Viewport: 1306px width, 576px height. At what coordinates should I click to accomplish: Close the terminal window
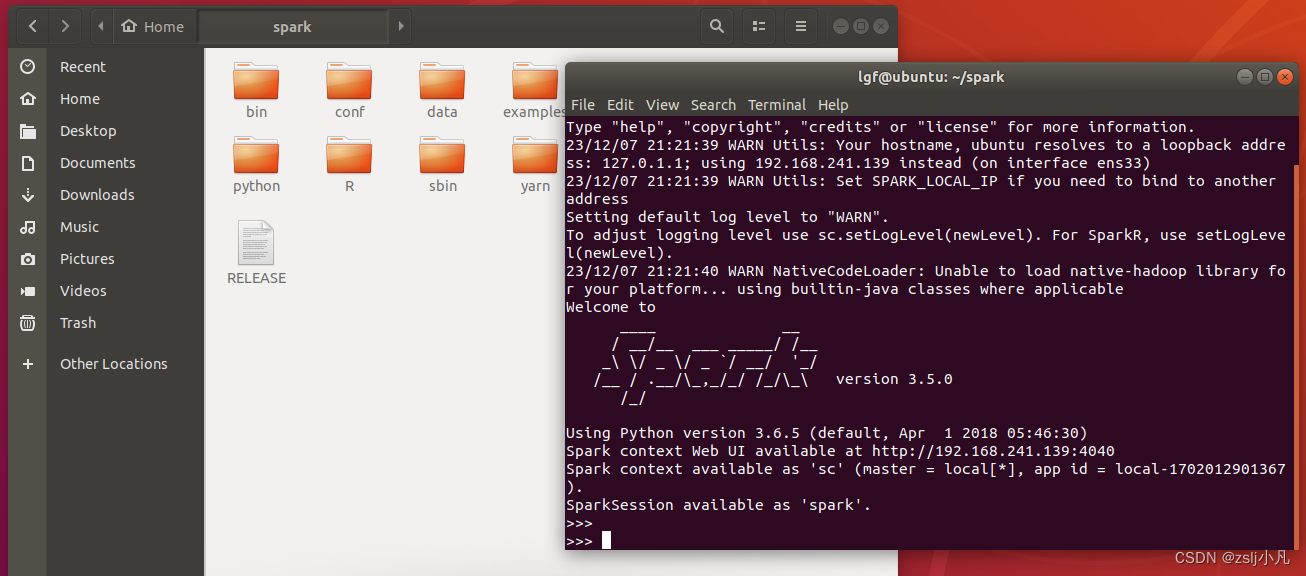point(1283,77)
